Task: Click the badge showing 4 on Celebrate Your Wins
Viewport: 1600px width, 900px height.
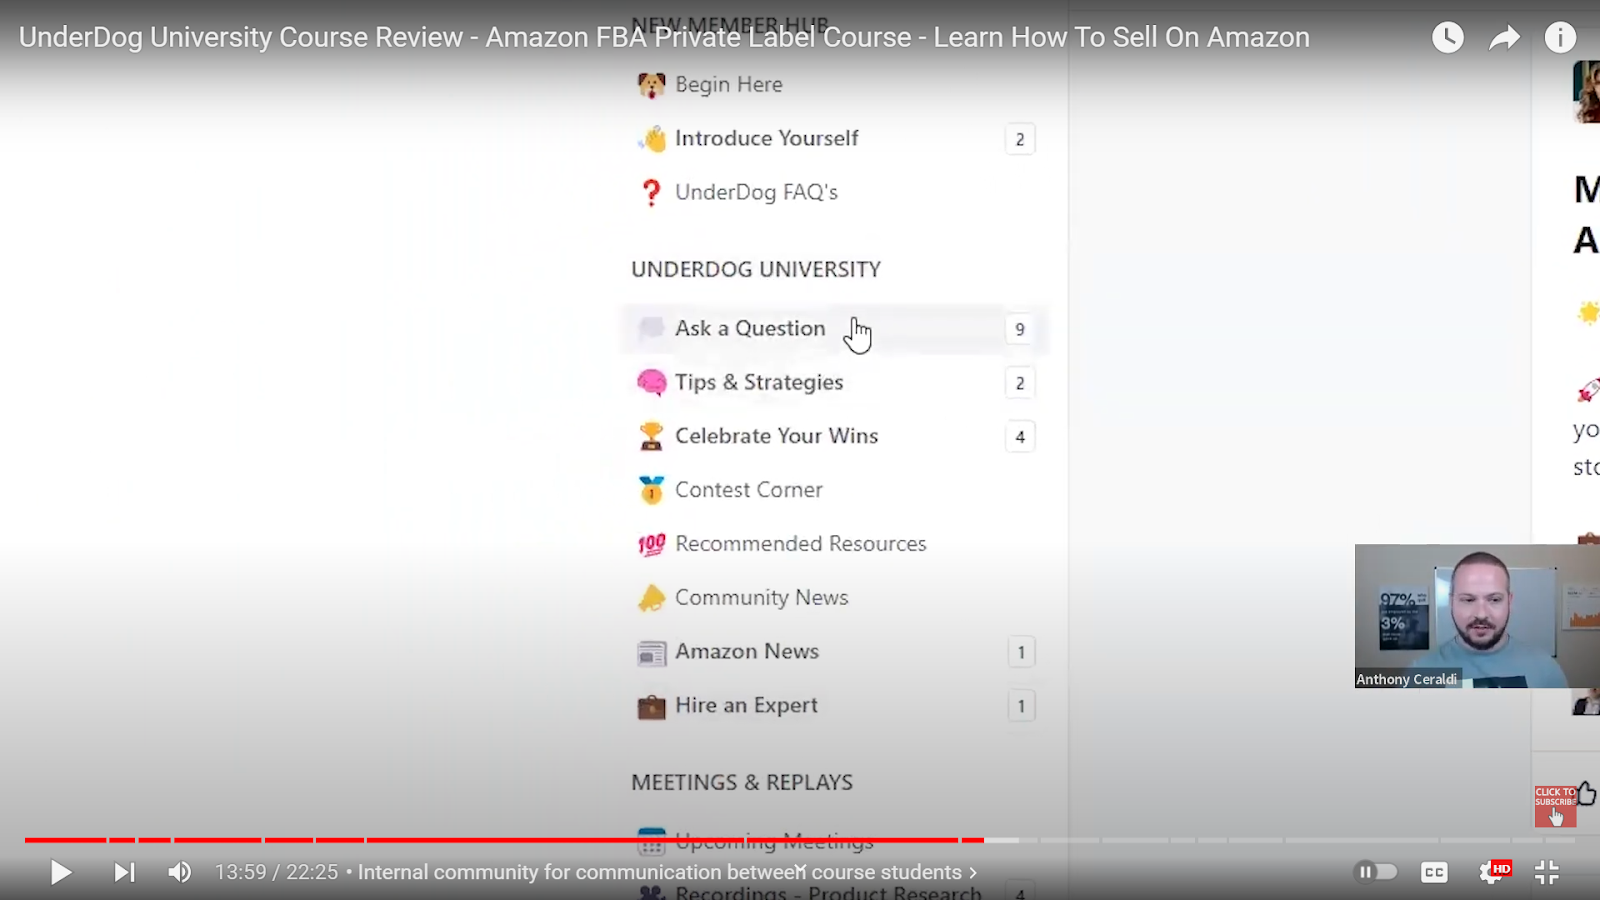Action: (1020, 437)
